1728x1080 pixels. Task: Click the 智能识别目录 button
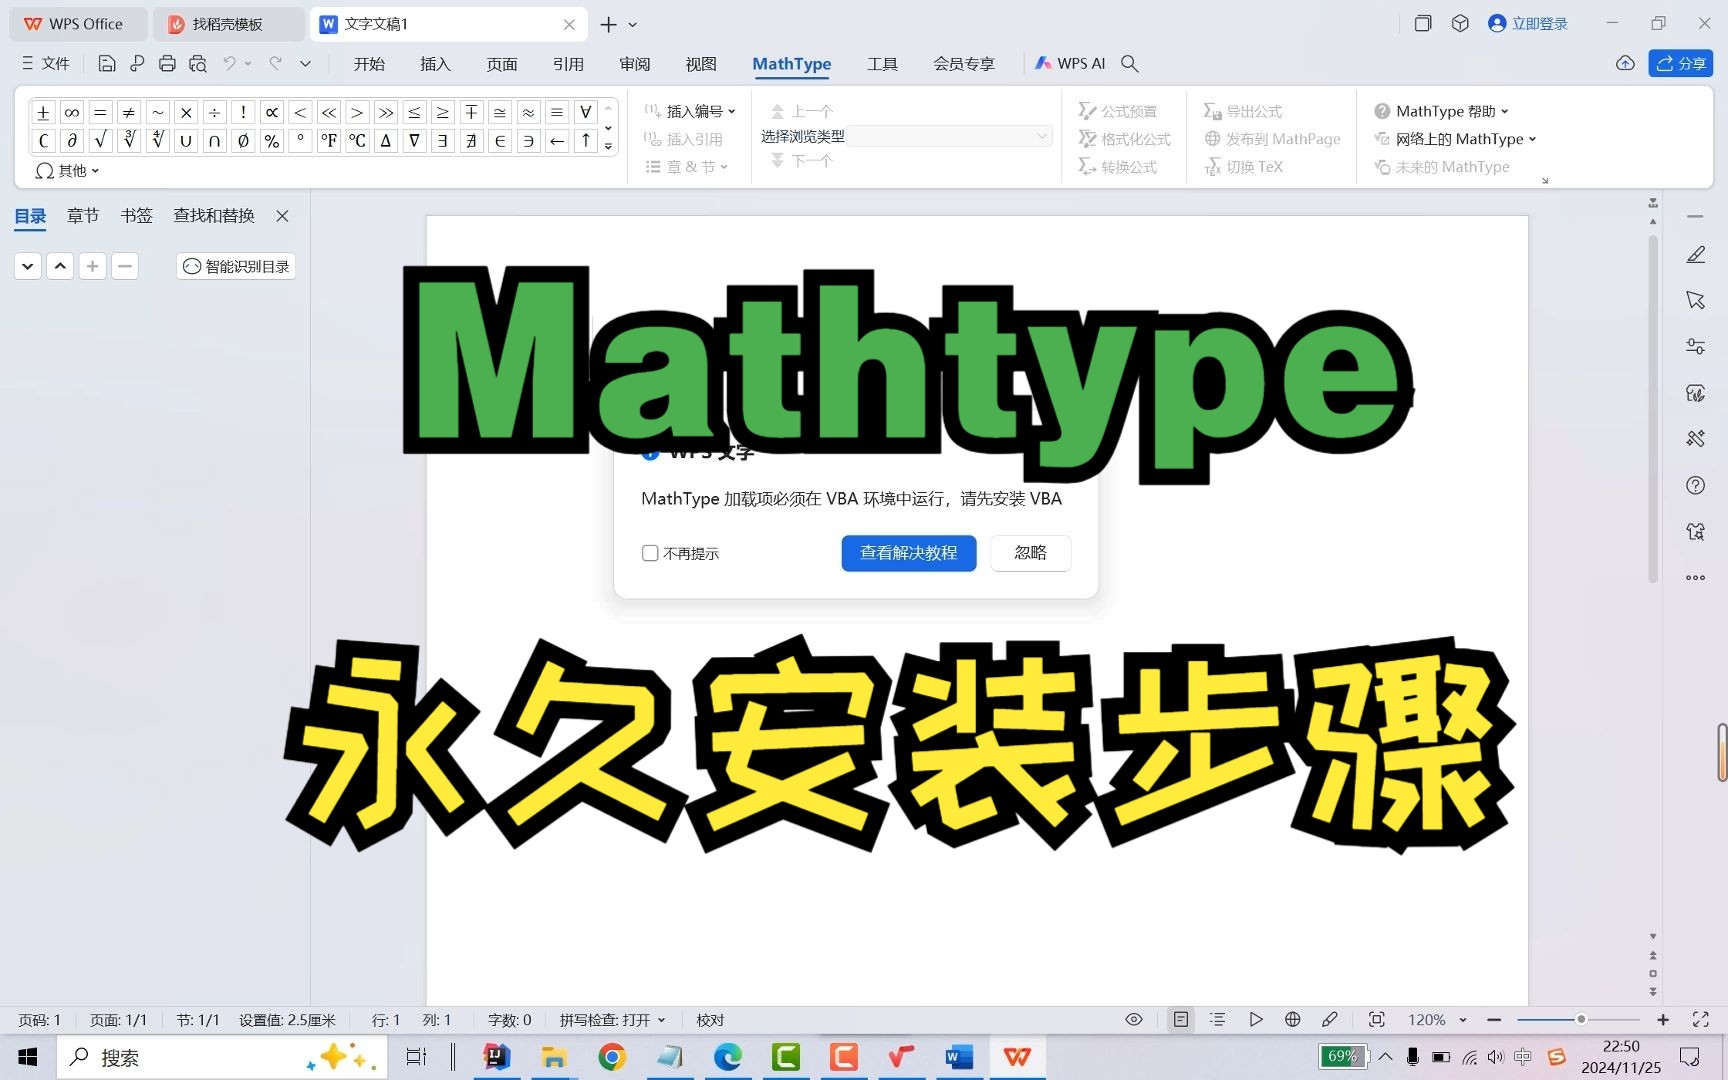point(236,266)
